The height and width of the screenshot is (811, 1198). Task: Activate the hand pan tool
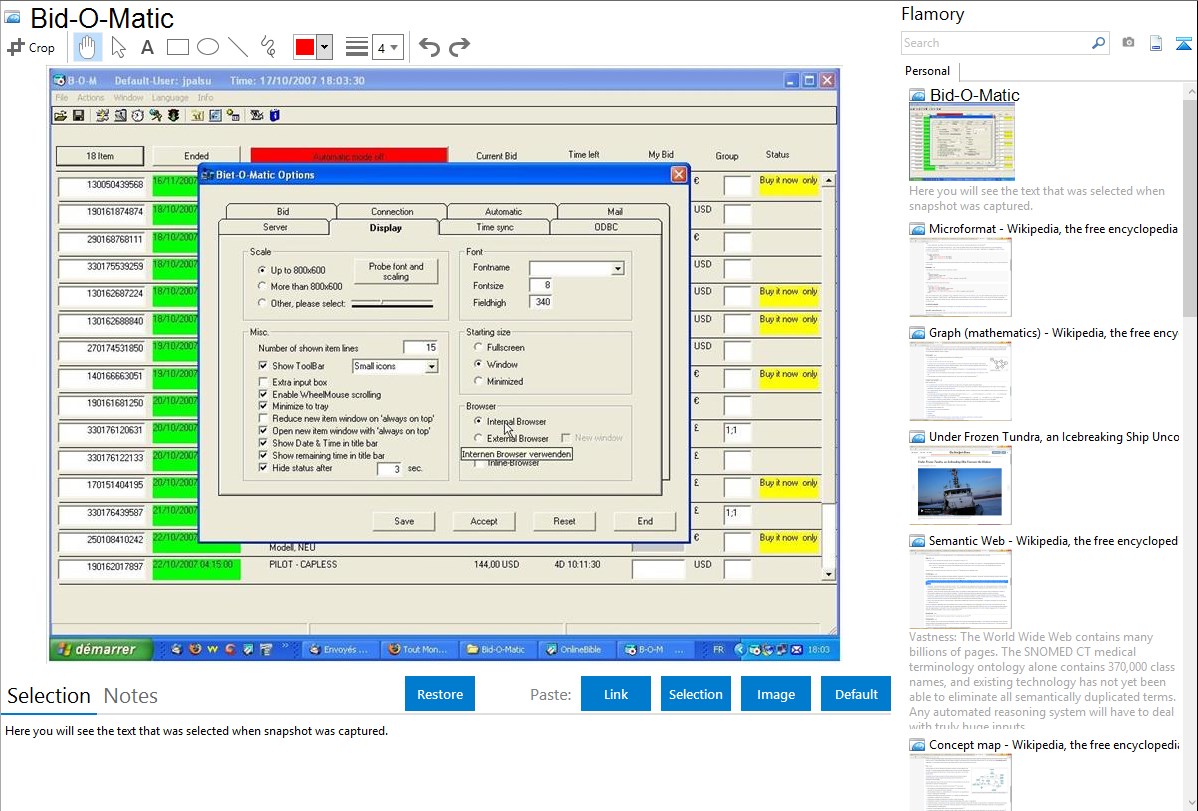87,47
